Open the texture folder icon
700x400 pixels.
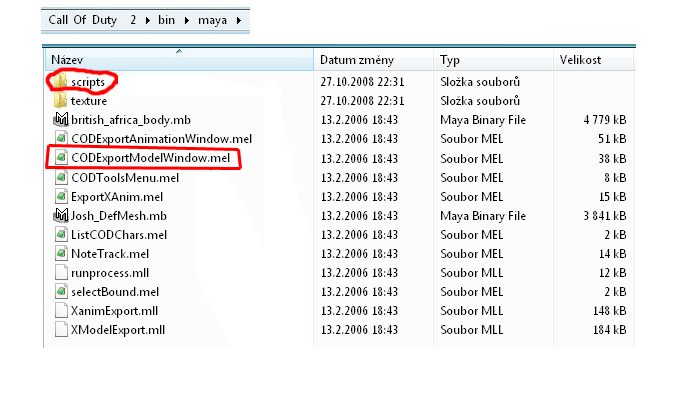(60, 101)
